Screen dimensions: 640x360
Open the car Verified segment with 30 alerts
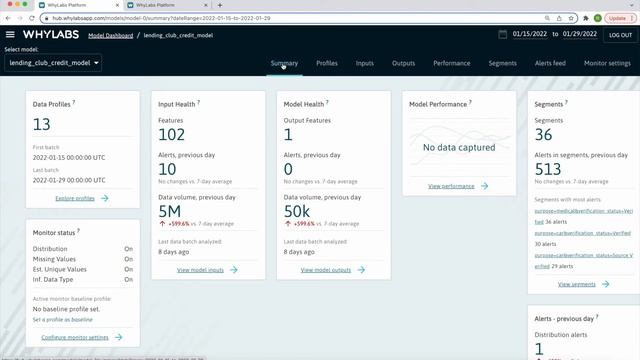(x=582, y=233)
